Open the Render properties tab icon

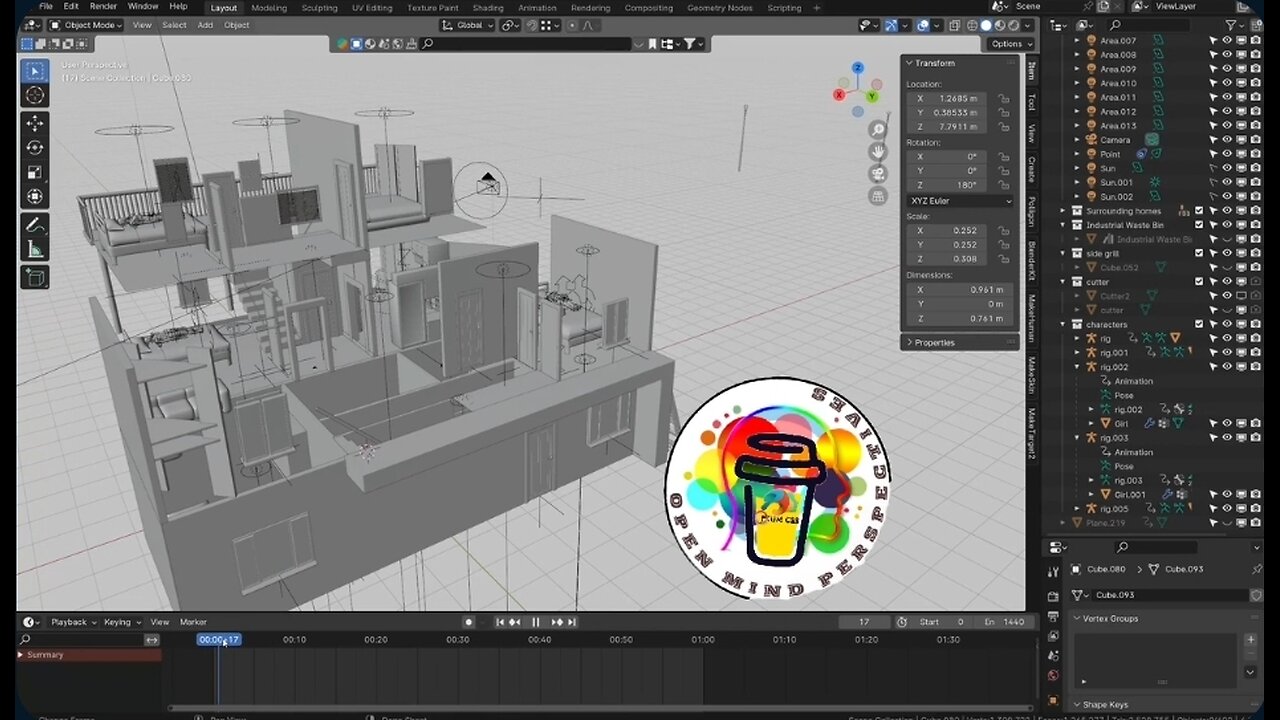point(1053,596)
